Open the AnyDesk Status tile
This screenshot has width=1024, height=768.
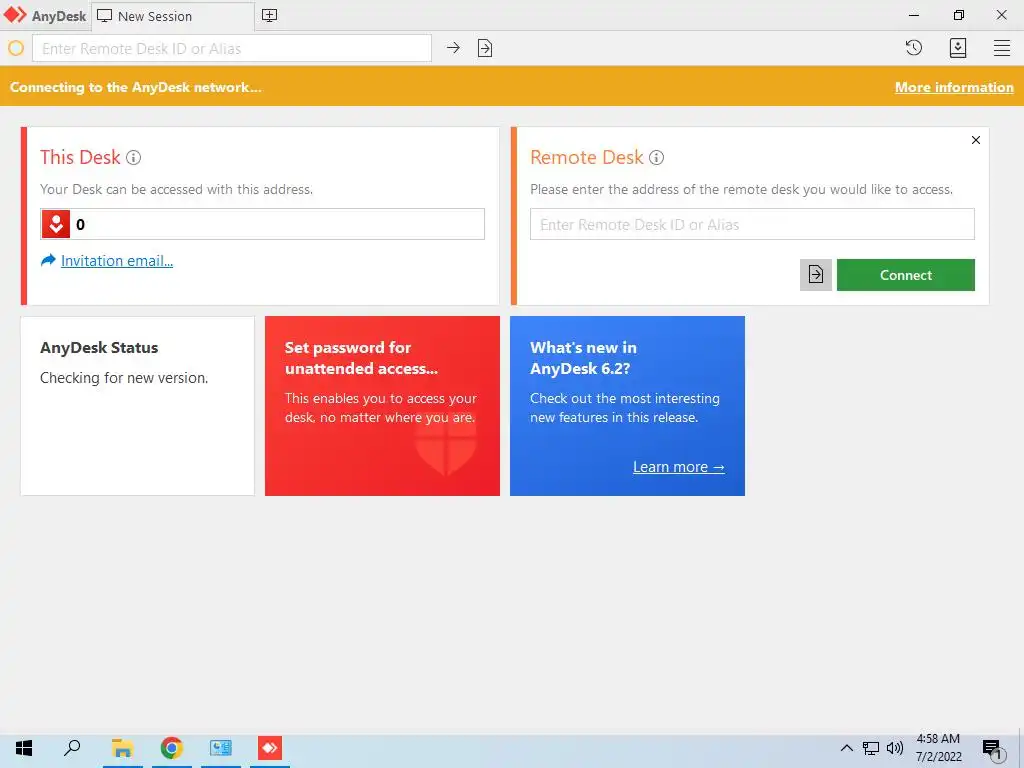138,406
